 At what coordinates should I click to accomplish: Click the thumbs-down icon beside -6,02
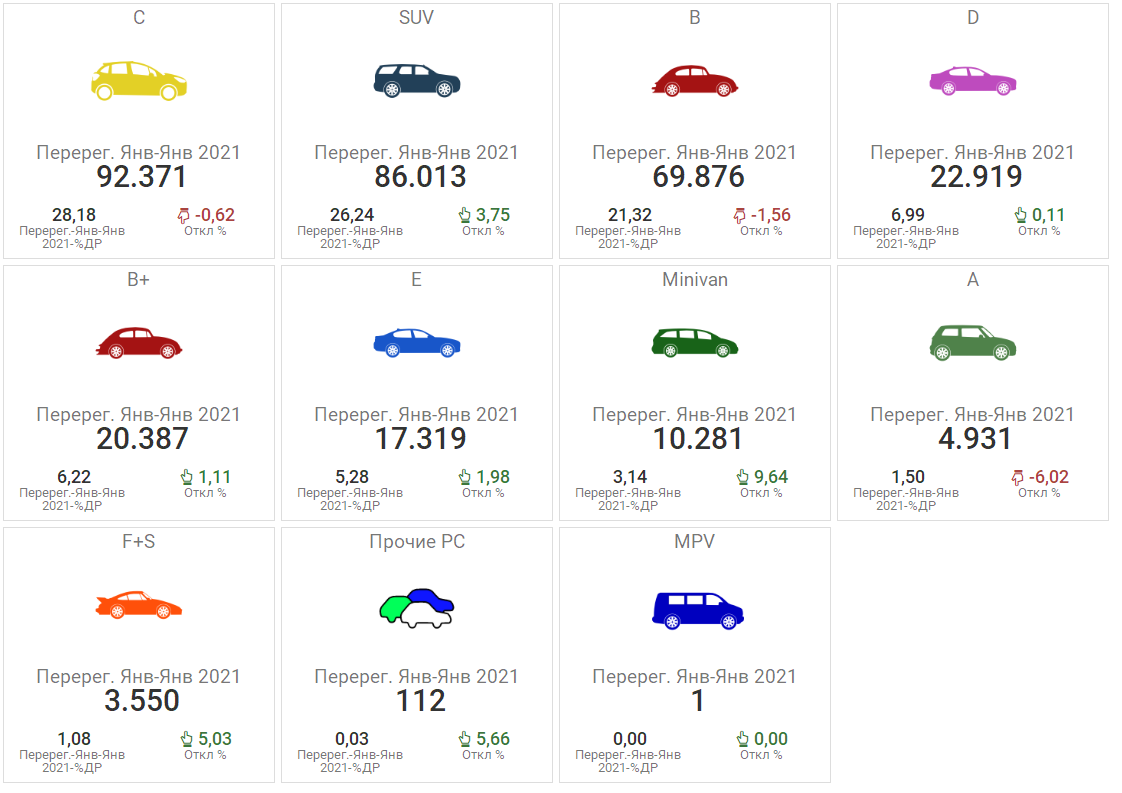(1018, 477)
